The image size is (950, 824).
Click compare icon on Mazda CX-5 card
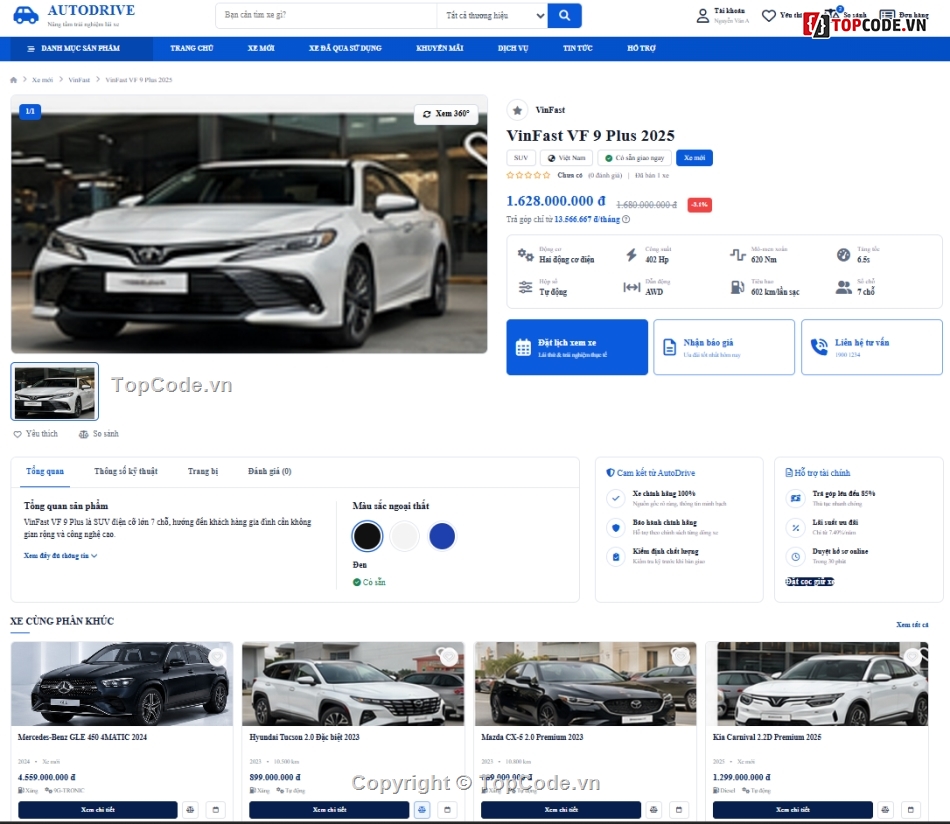coord(654,809)
